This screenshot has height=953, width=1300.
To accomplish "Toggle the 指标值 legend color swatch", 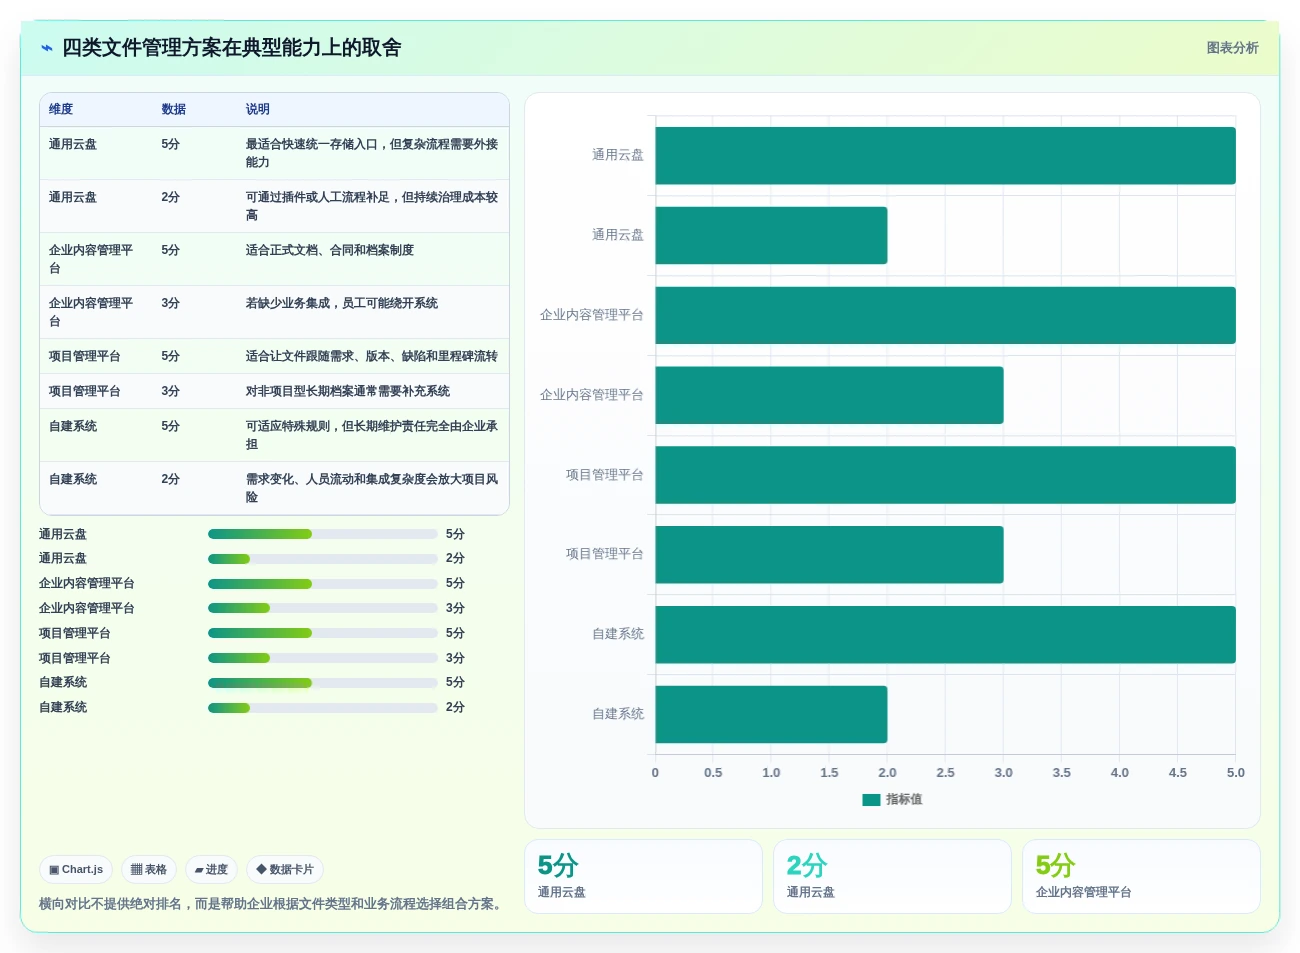I will pos(871,800).
